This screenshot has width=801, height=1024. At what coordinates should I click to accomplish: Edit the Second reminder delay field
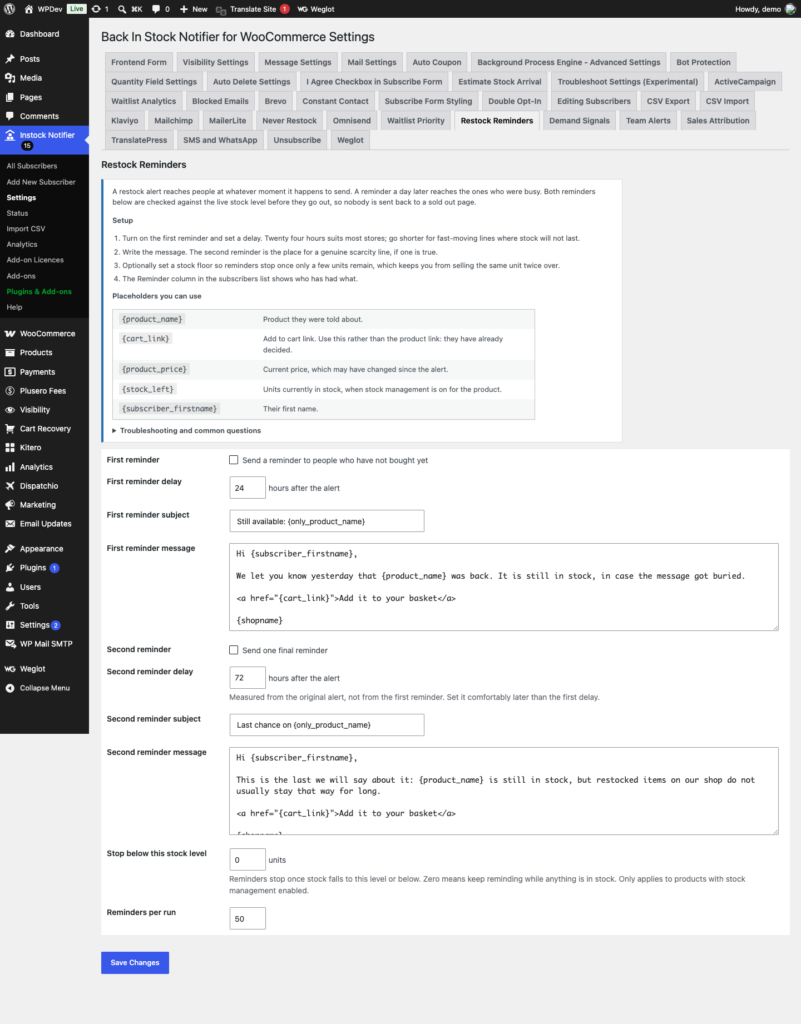pos(247,677)
